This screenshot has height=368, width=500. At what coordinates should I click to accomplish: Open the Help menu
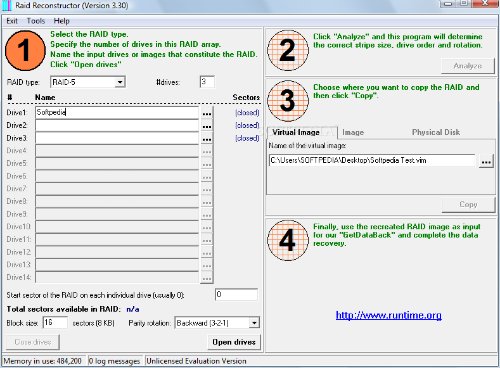[61, 21]
